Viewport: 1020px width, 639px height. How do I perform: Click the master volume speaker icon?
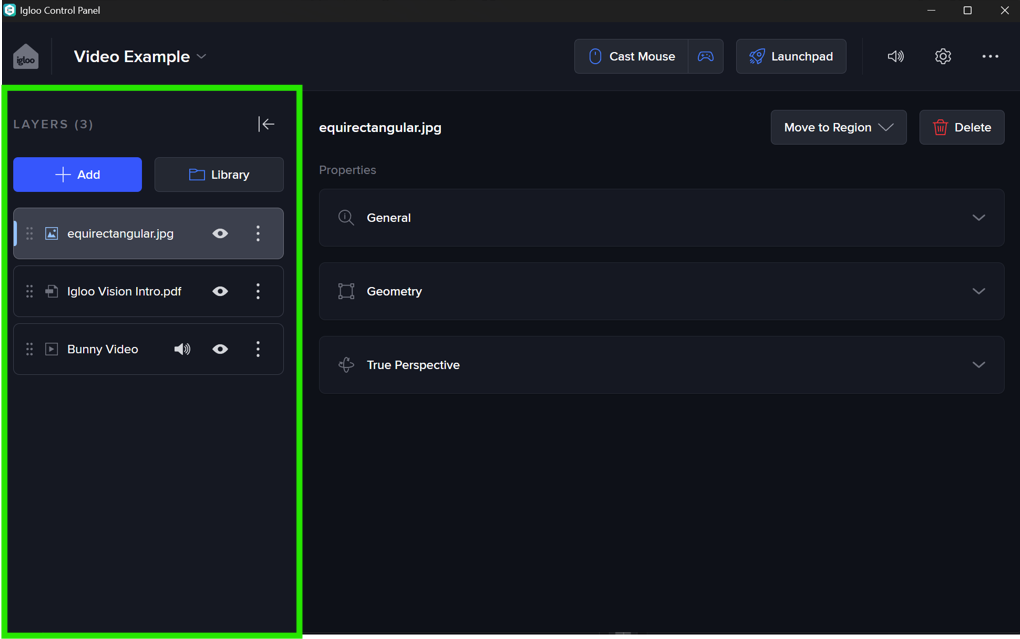pyautogui.click(x=895, y=57)
